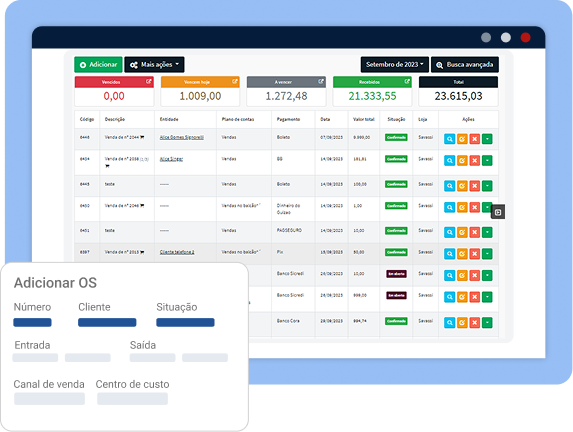Delete the Pix payment entry
Screen dimensions: 573x432
pos(475,254)
